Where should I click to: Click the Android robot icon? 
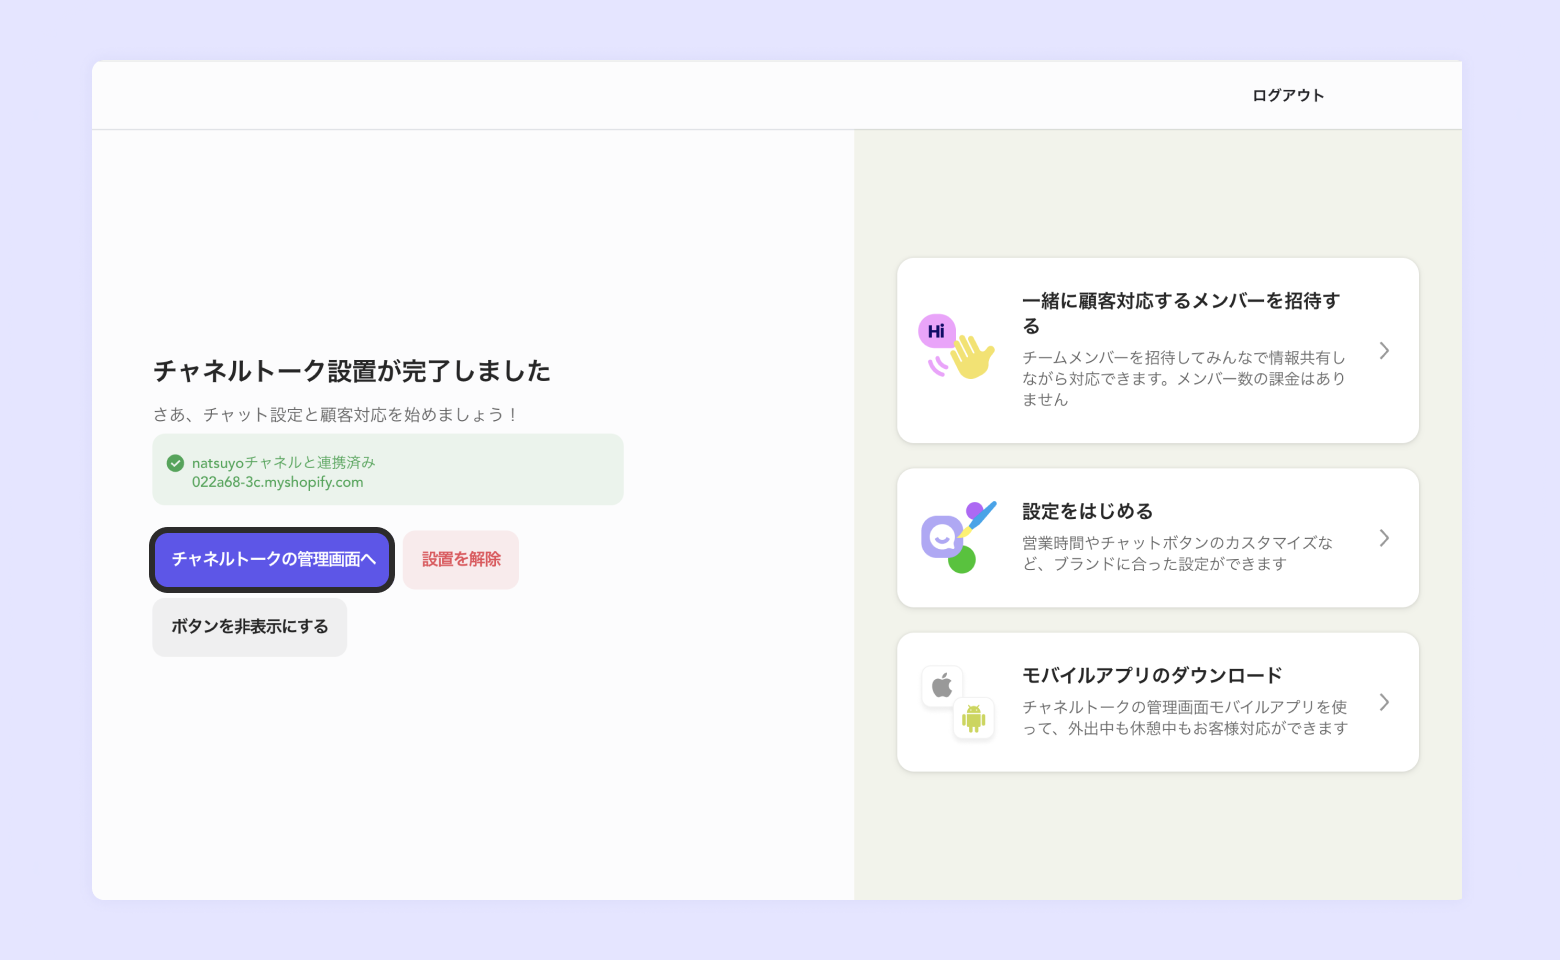click(x=974, y=718)
